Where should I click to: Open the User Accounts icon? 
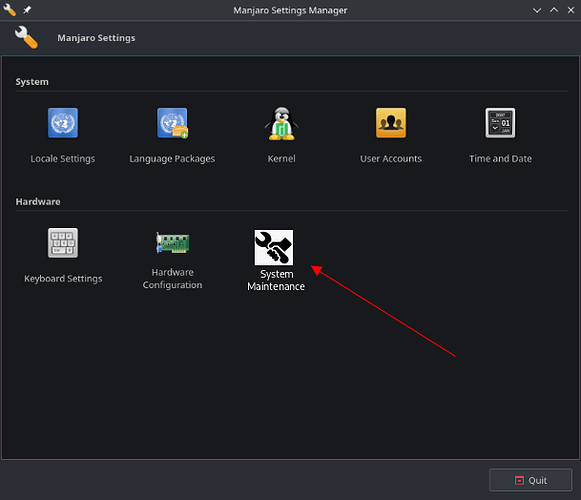click(x=391, y=123)
